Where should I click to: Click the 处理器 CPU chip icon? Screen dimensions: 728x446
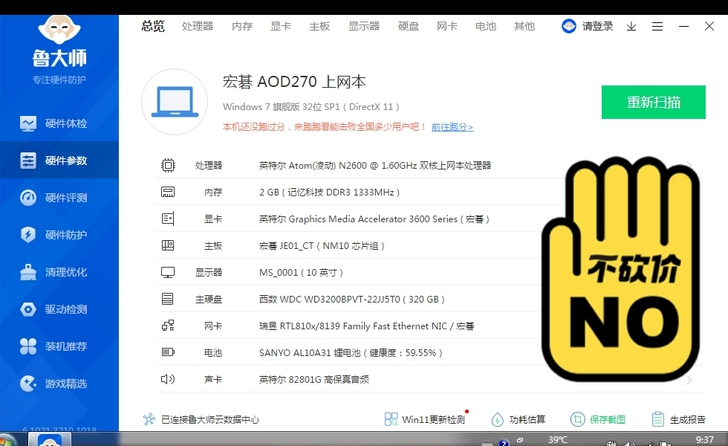[x=168, y=165]
